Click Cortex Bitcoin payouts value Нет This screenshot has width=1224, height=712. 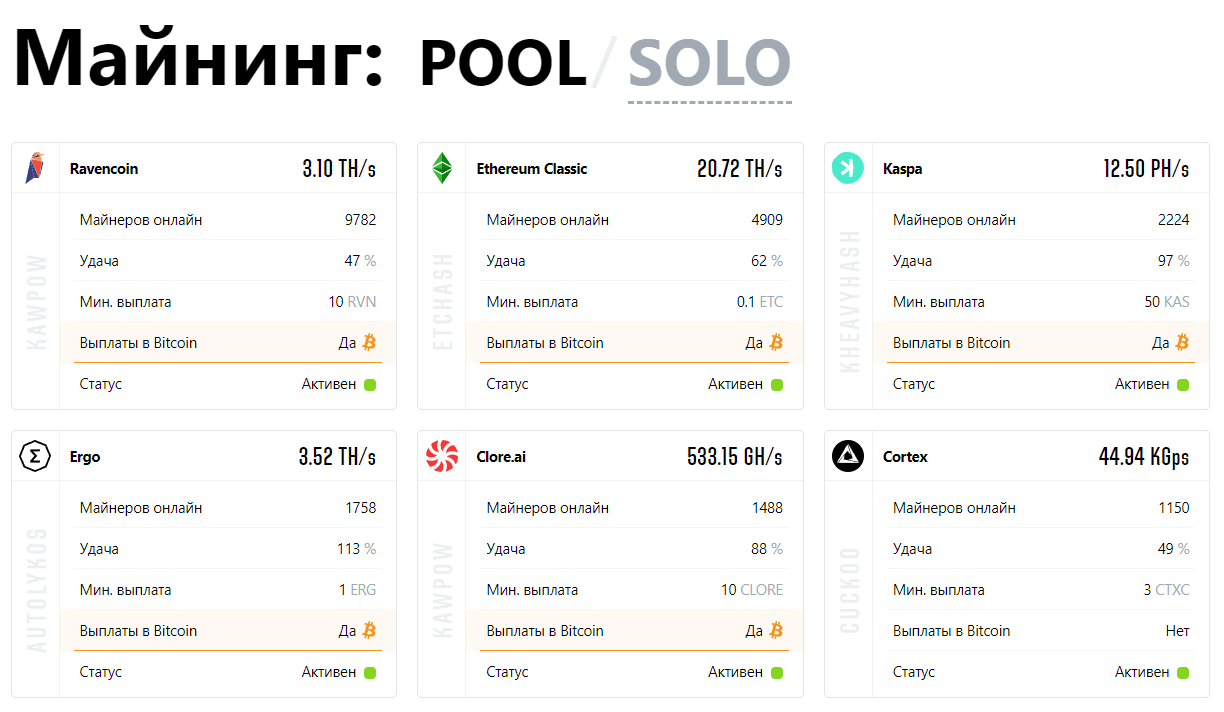tap(1178, 631)
